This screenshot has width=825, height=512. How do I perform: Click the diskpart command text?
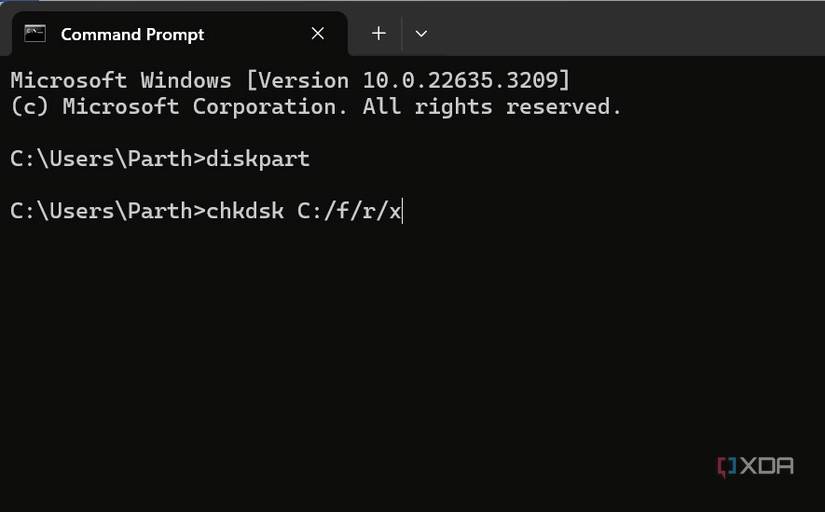[x=258, y=159]
